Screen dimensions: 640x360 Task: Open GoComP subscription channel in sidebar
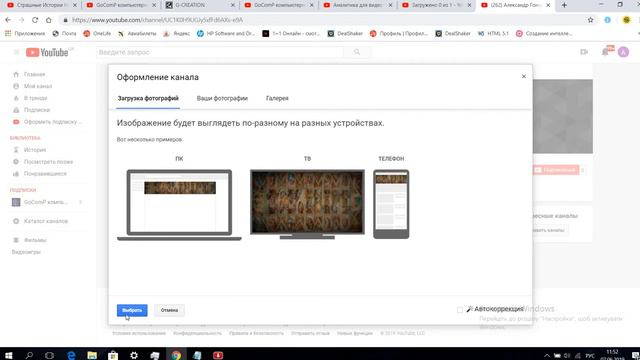[x=46, y=202]
